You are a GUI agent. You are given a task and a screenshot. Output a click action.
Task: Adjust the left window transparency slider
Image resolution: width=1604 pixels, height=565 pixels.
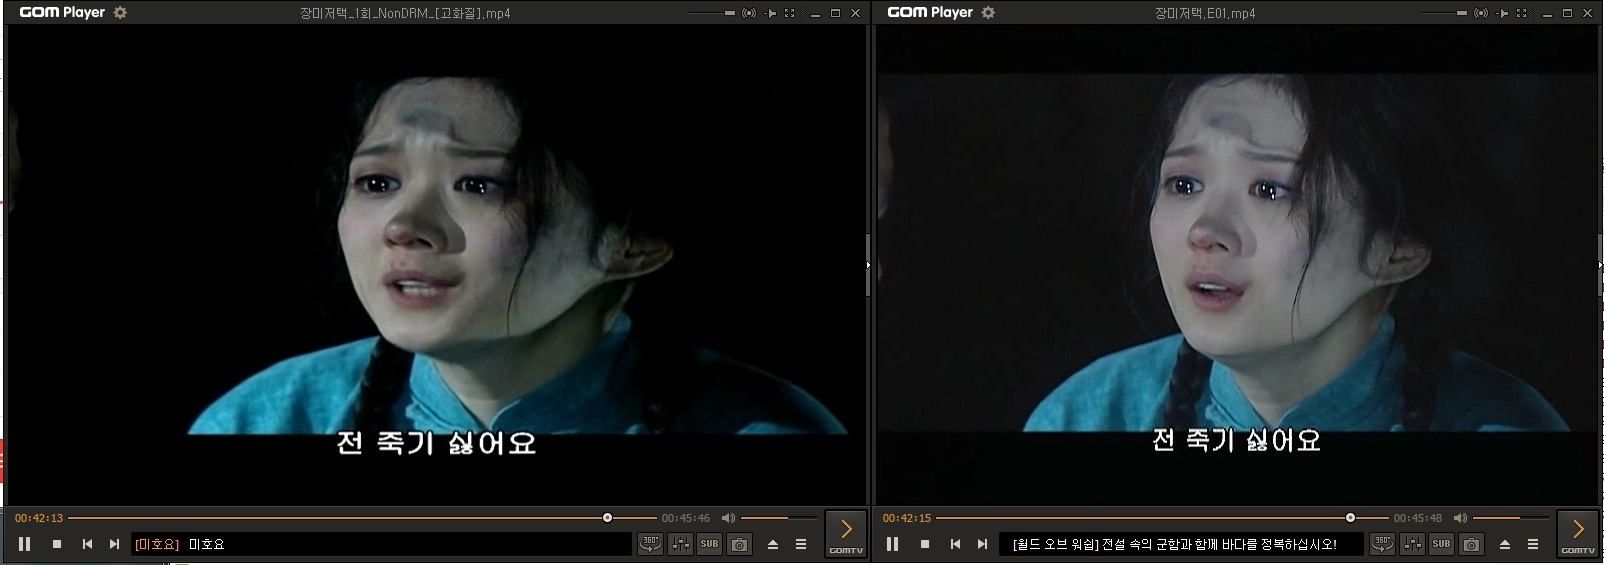coord(713,13)
